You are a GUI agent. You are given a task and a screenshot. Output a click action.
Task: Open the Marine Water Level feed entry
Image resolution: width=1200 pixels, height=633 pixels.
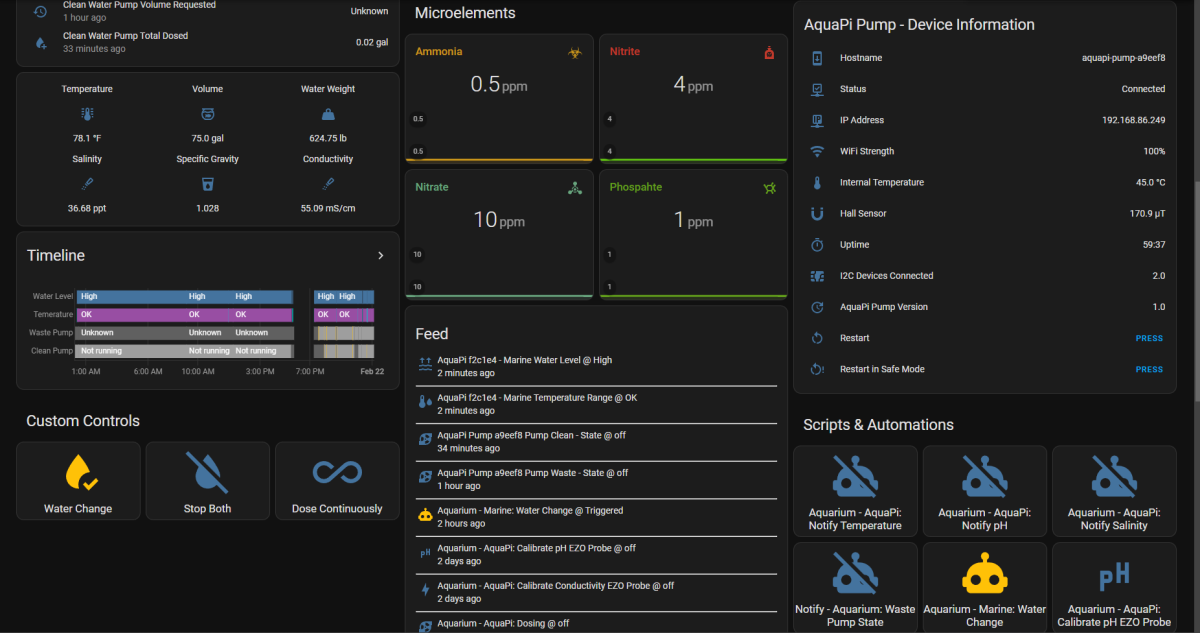tap(596, 366)
